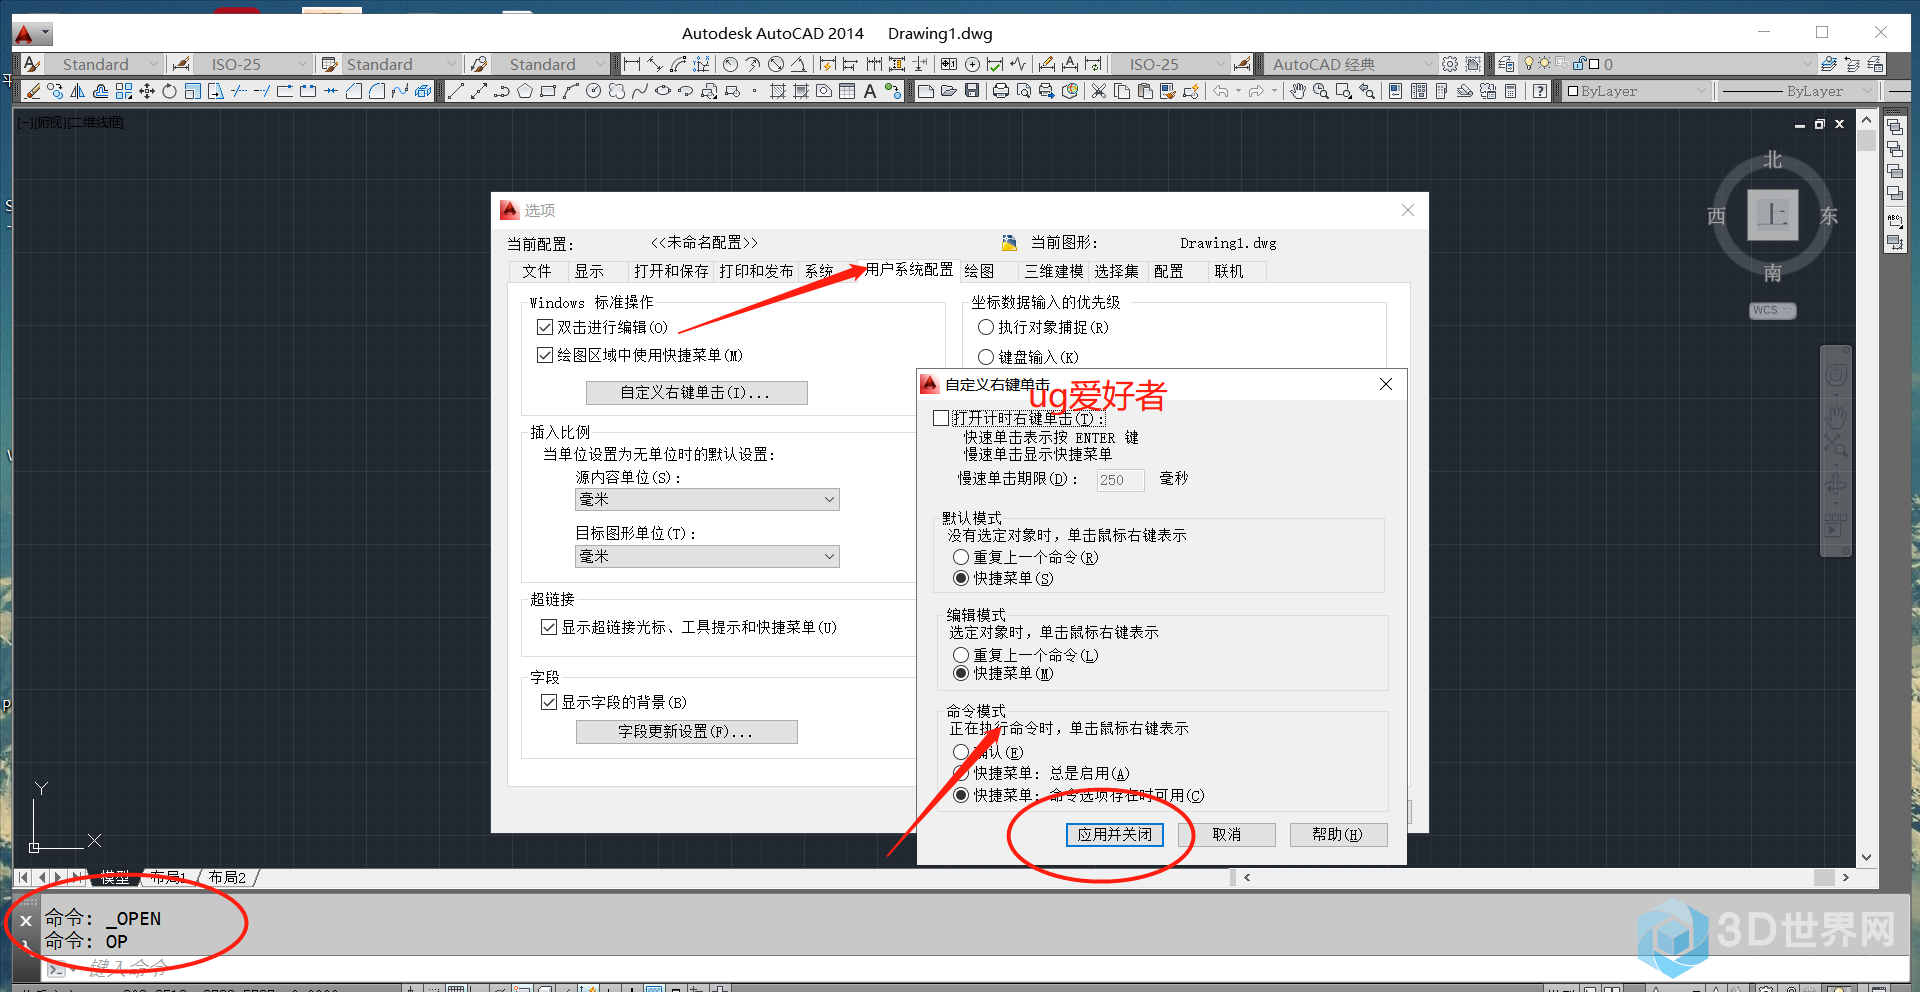Open the 布局2 layout tab

(x=227, y=877)
